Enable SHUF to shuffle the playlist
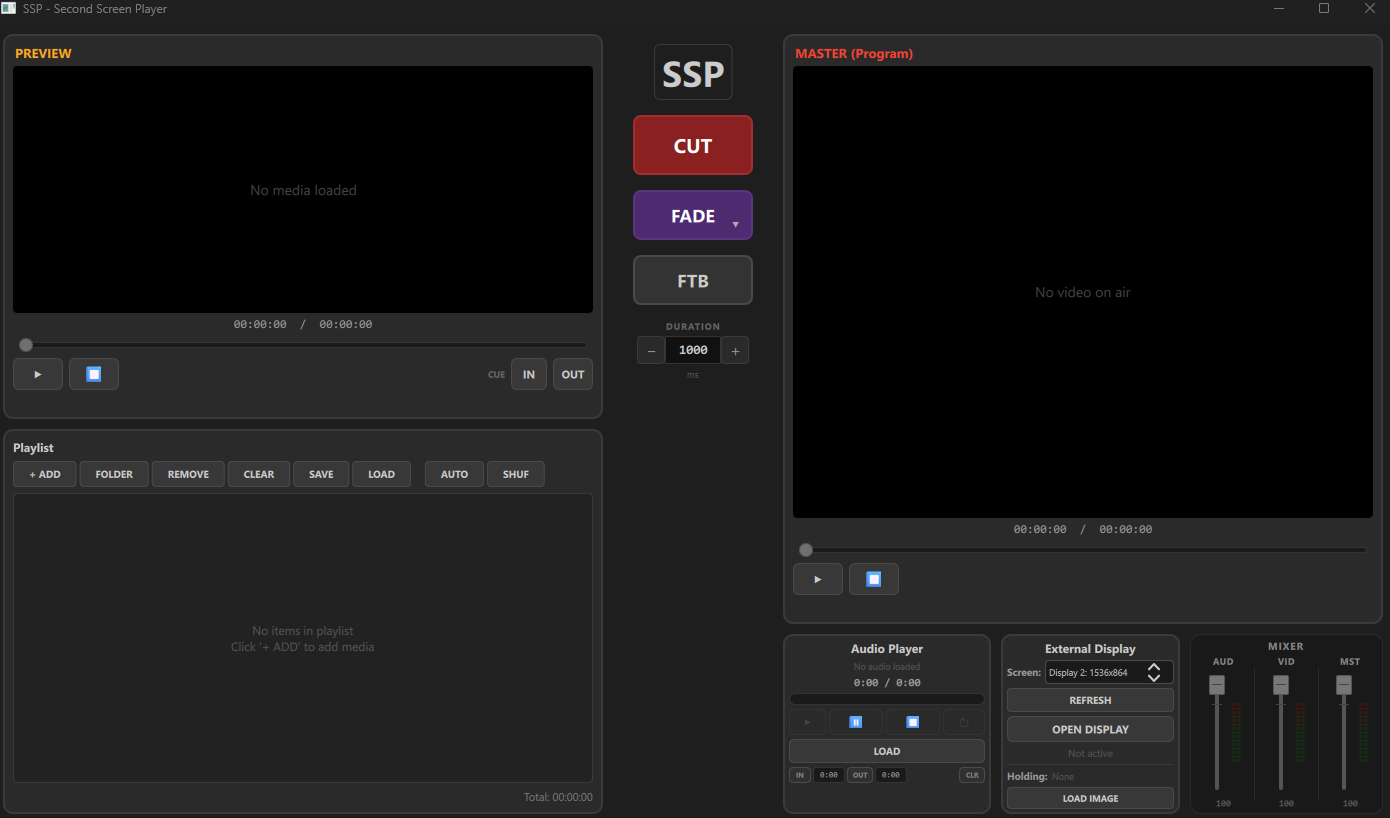 click(515, 474)
